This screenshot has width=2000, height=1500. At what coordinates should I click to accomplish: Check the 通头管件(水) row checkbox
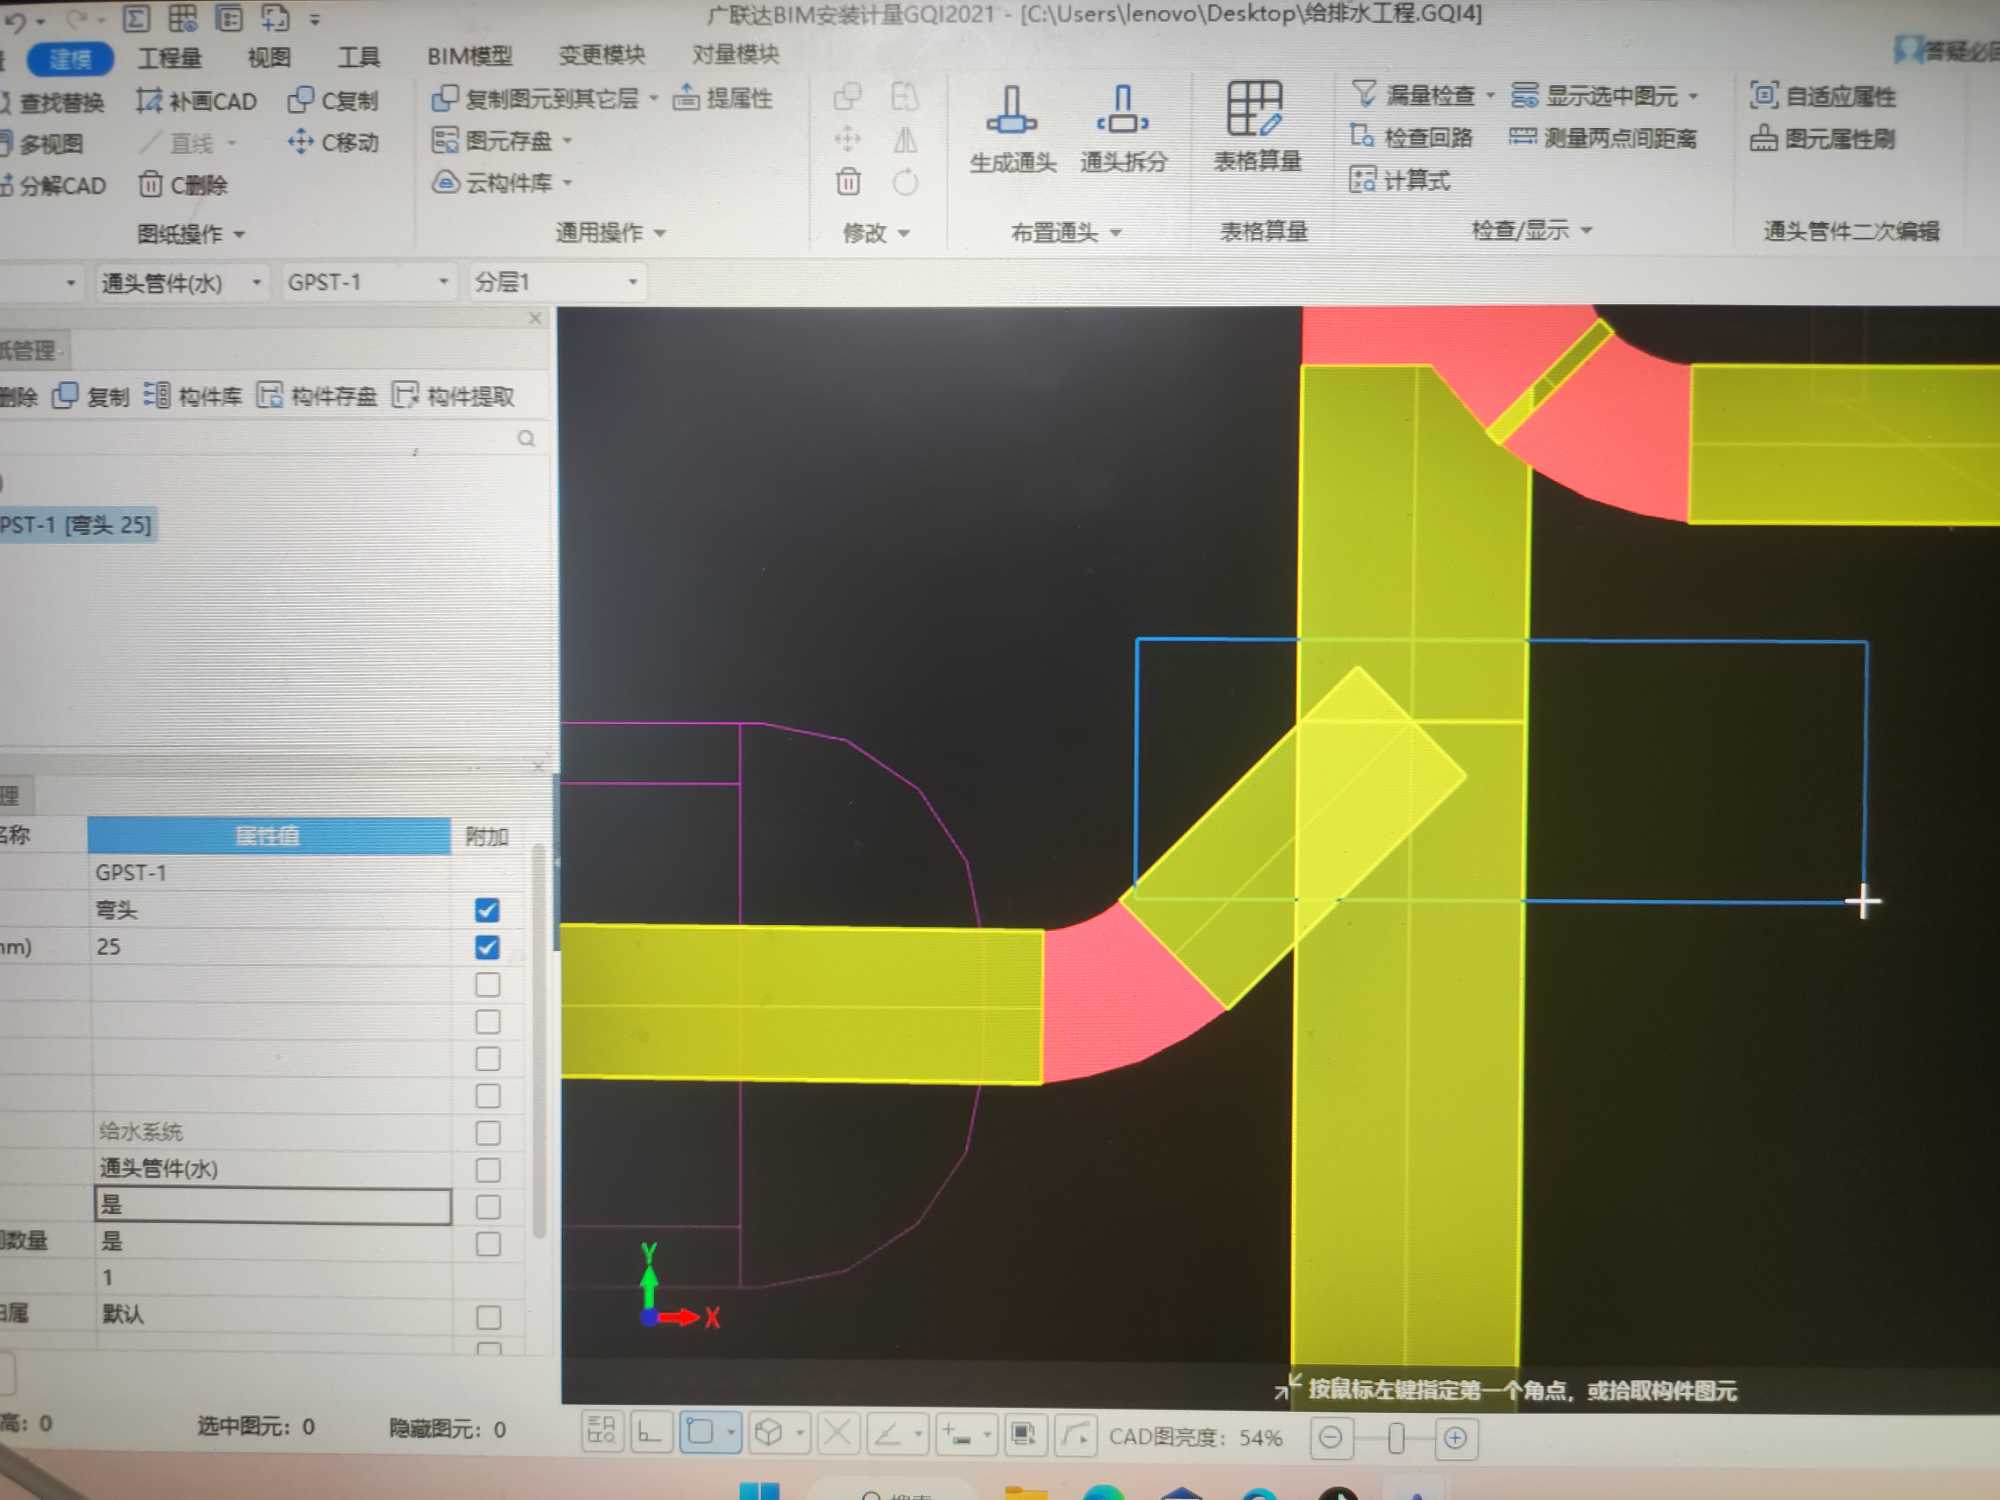click(488, 1170)
